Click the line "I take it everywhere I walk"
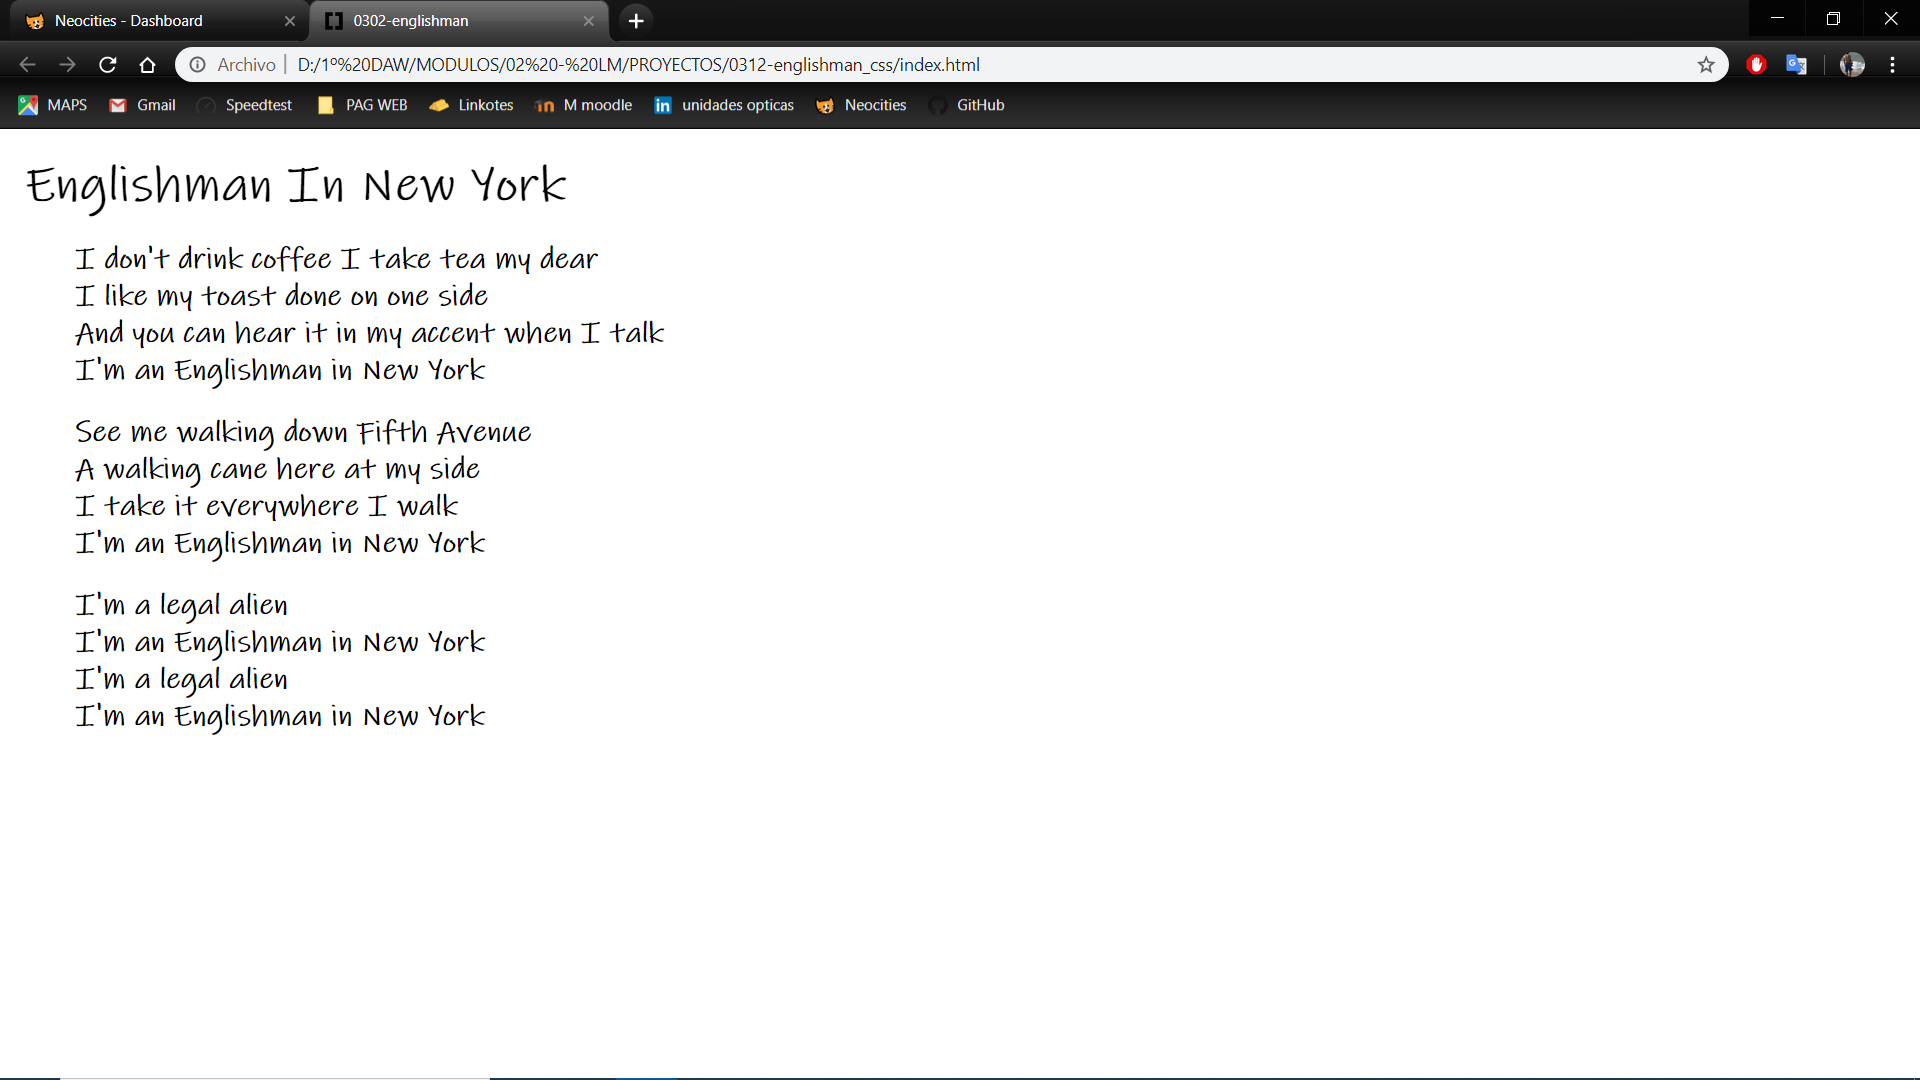Screen dimensions: 1920x1080 tap(267, 506)
